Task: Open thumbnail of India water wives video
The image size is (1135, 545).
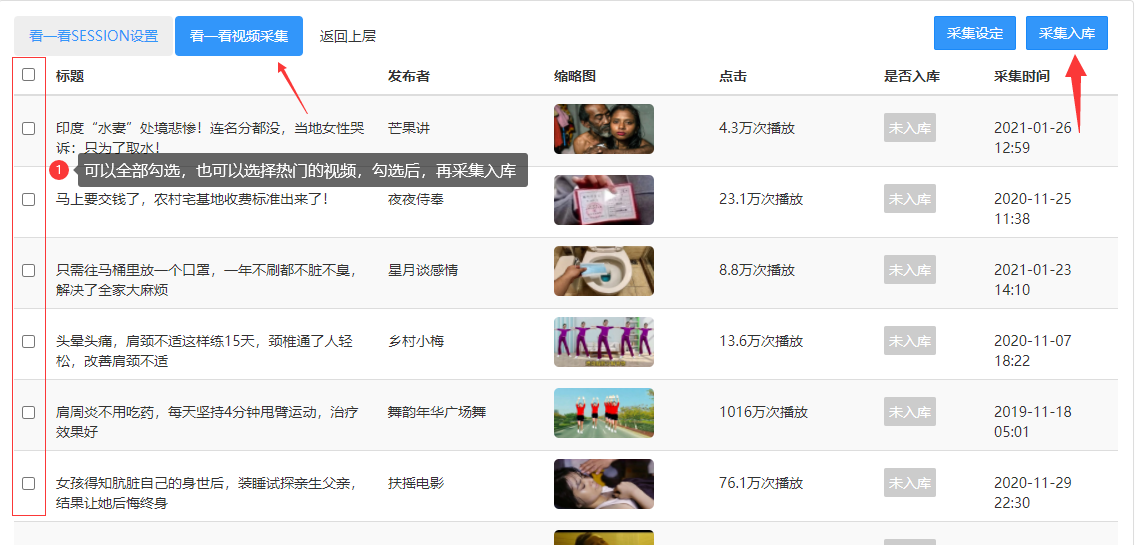Action: click(604, 129)
